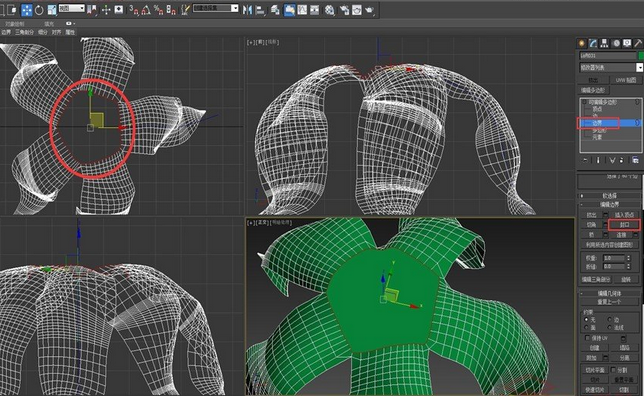The height and width of the screenshot is (396, 644).
Task: Open the Material Editor icon
Action: (x=329, y=10)
